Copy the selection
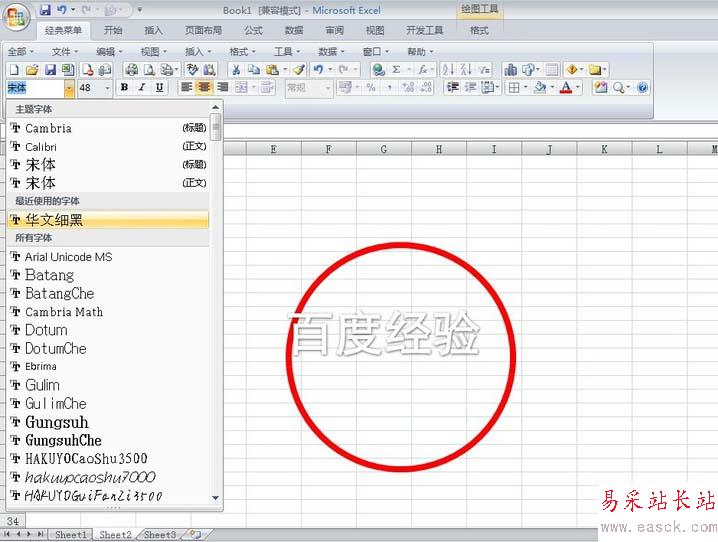Image resolution: width=718 pixels, height=542 pixels. 254,70
